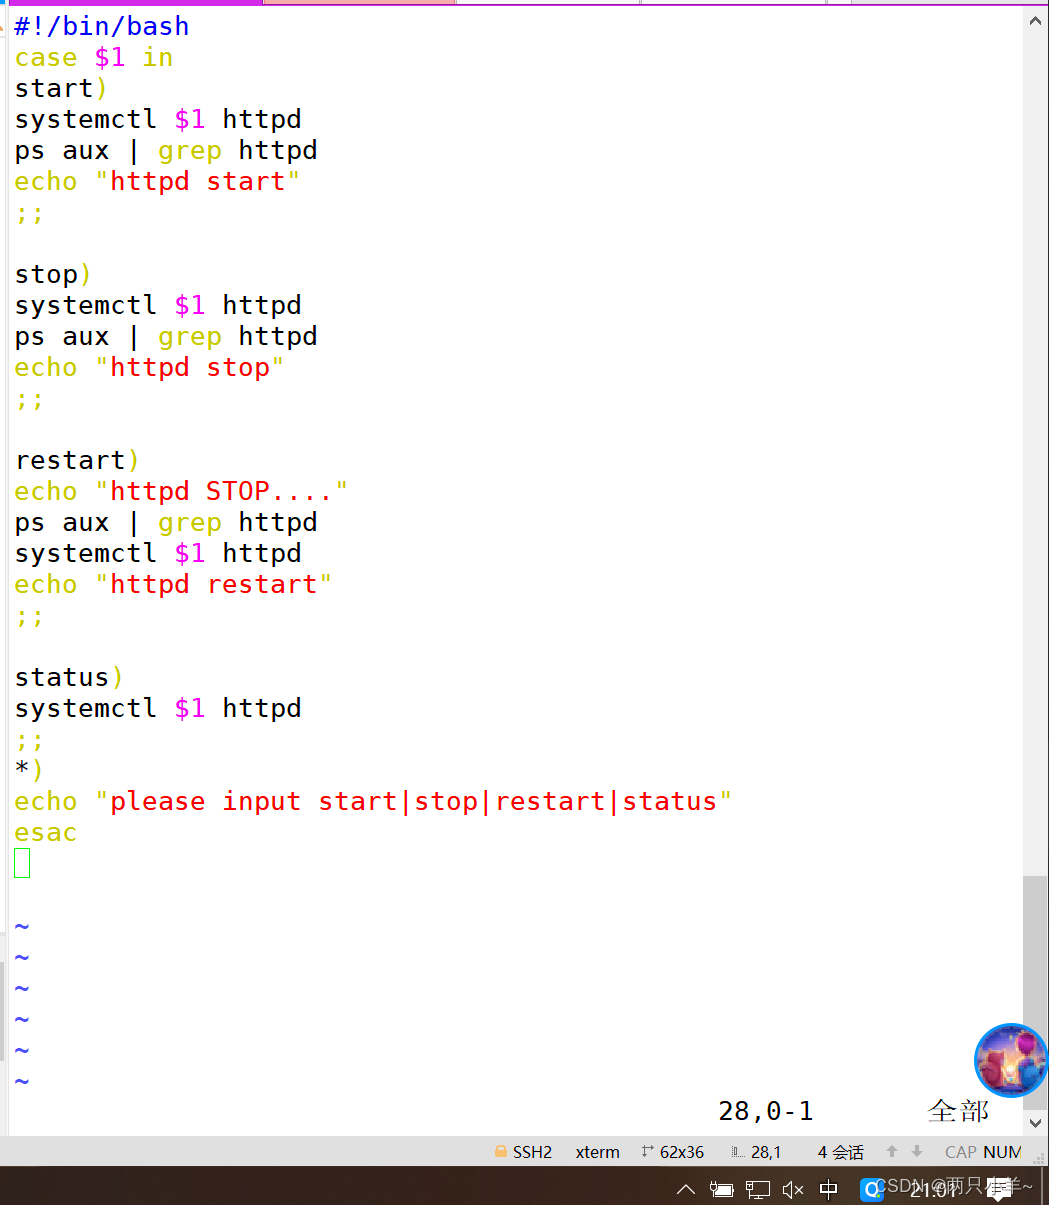
Task: Click the SSH2 lock icon in status bar
Action: (501, 1152)
